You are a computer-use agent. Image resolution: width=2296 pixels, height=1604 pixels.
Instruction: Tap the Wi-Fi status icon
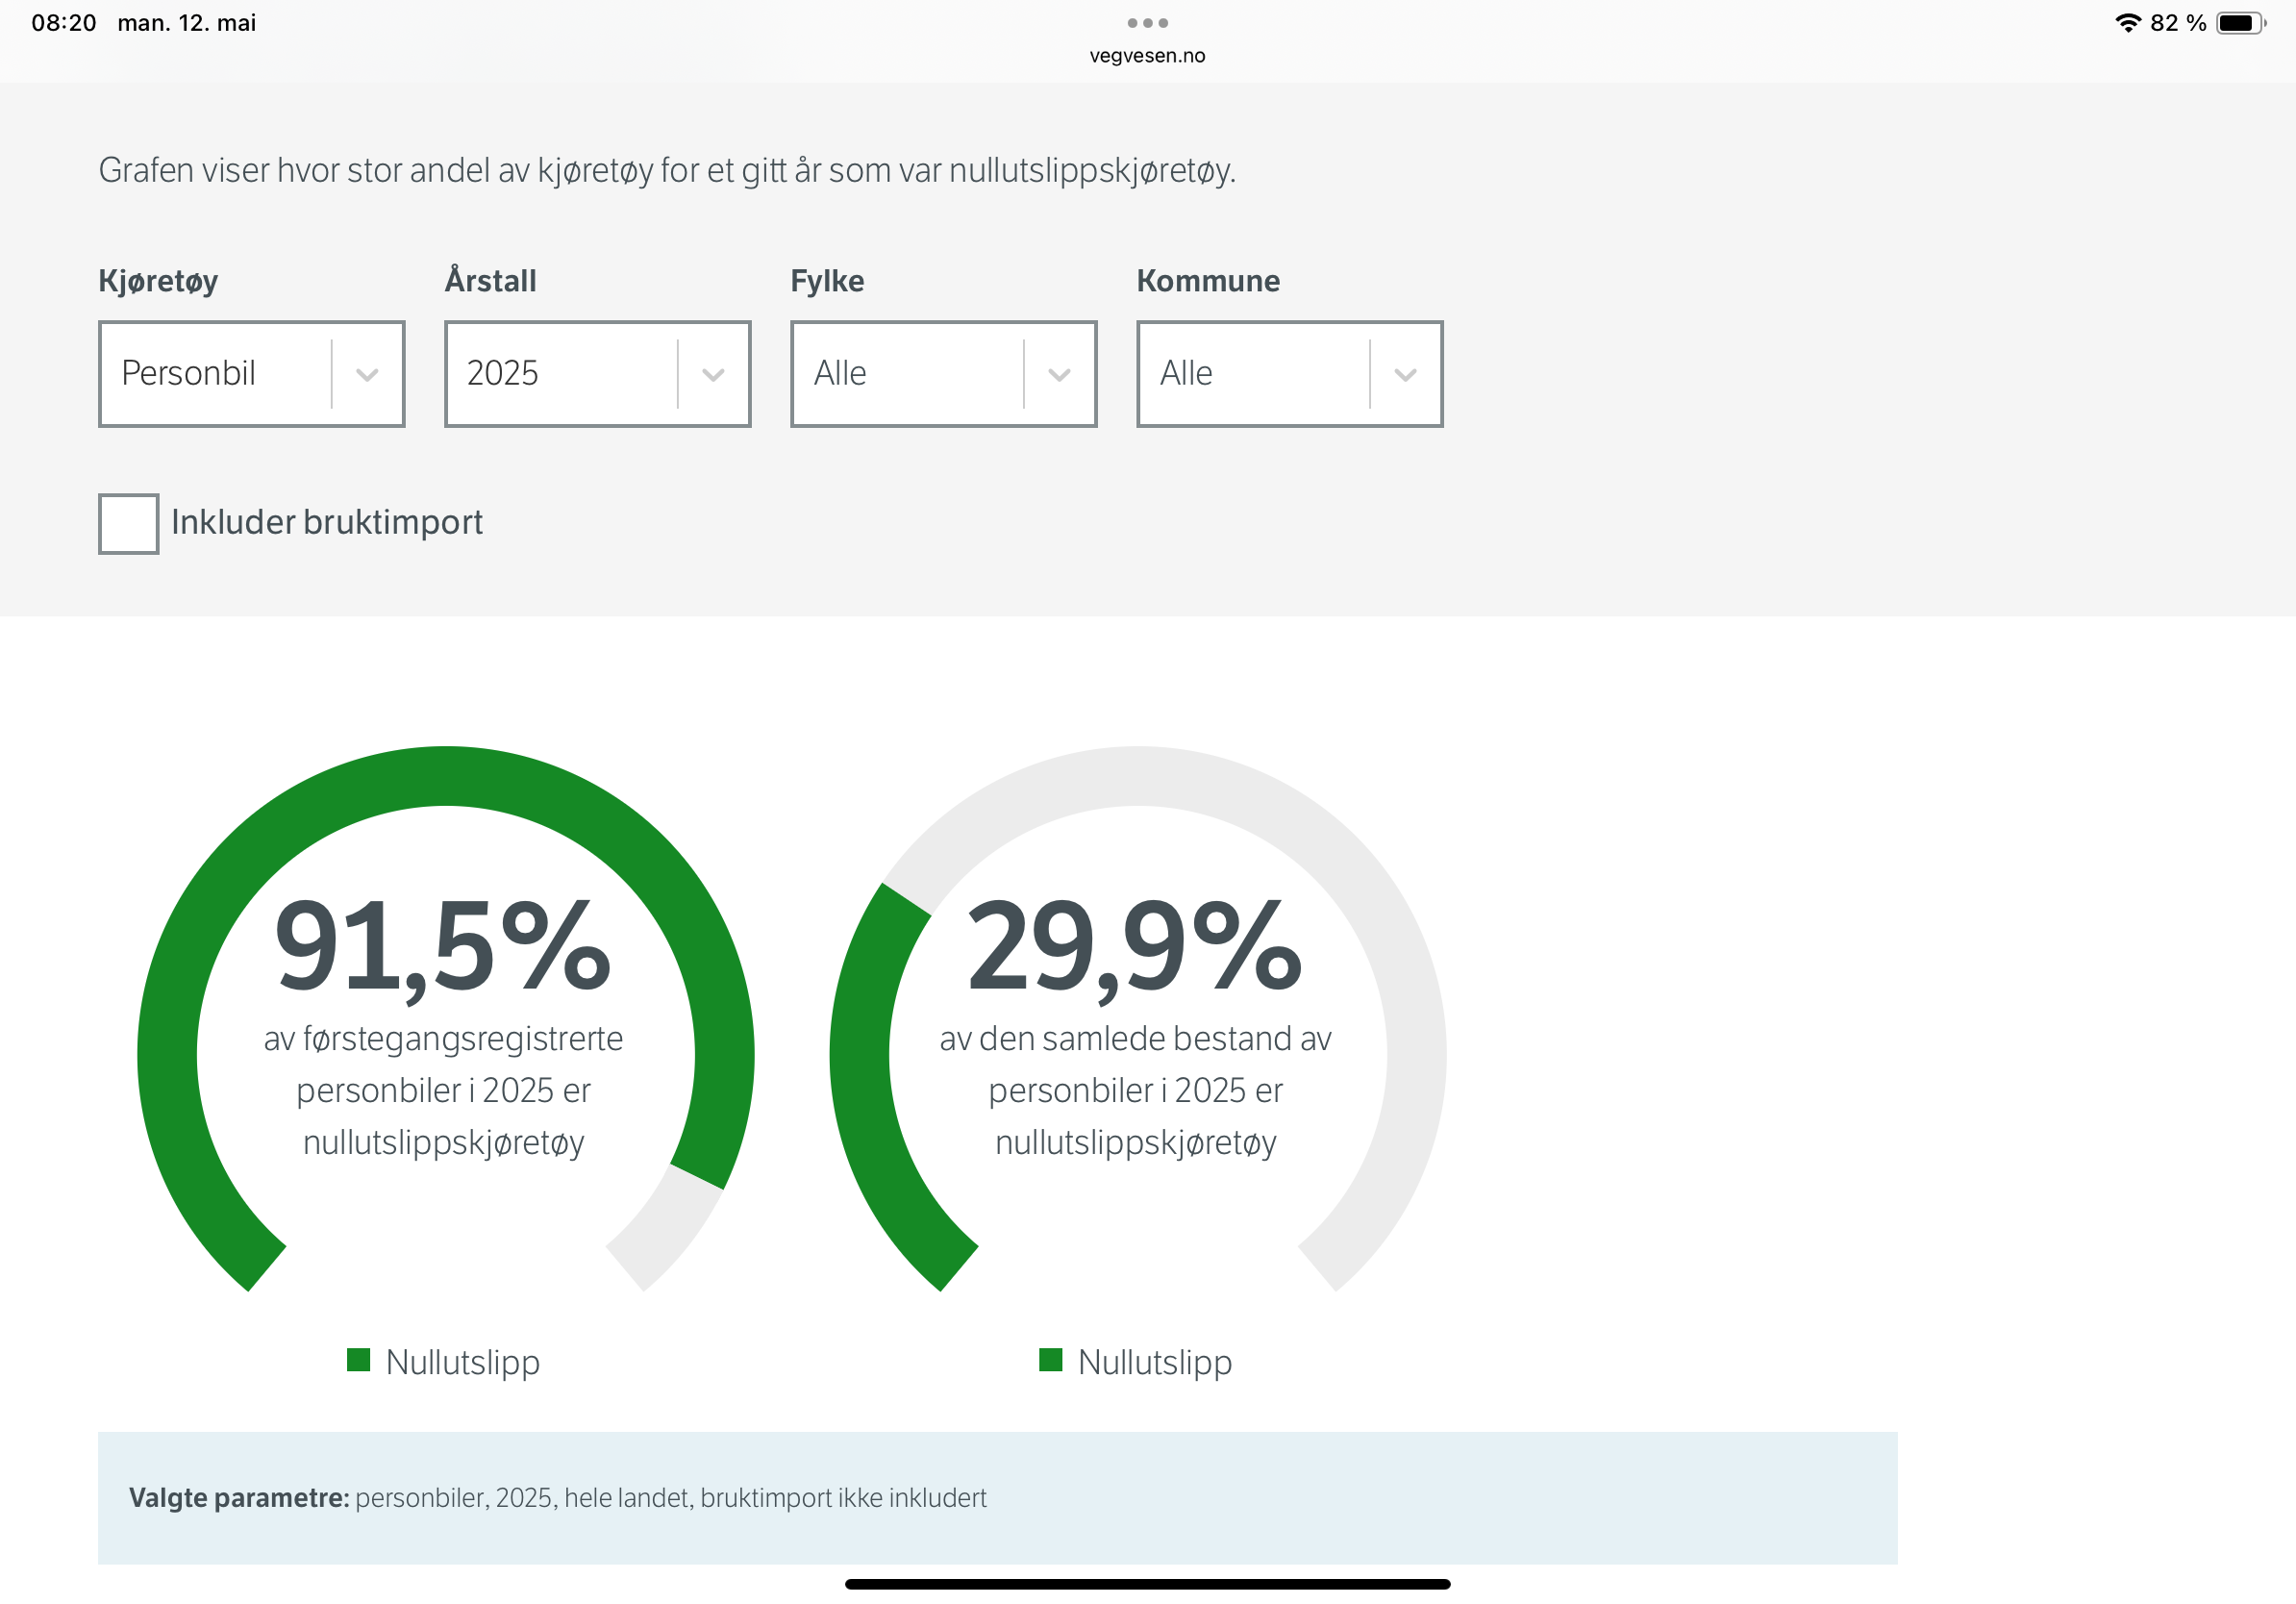click(2128, 23)
